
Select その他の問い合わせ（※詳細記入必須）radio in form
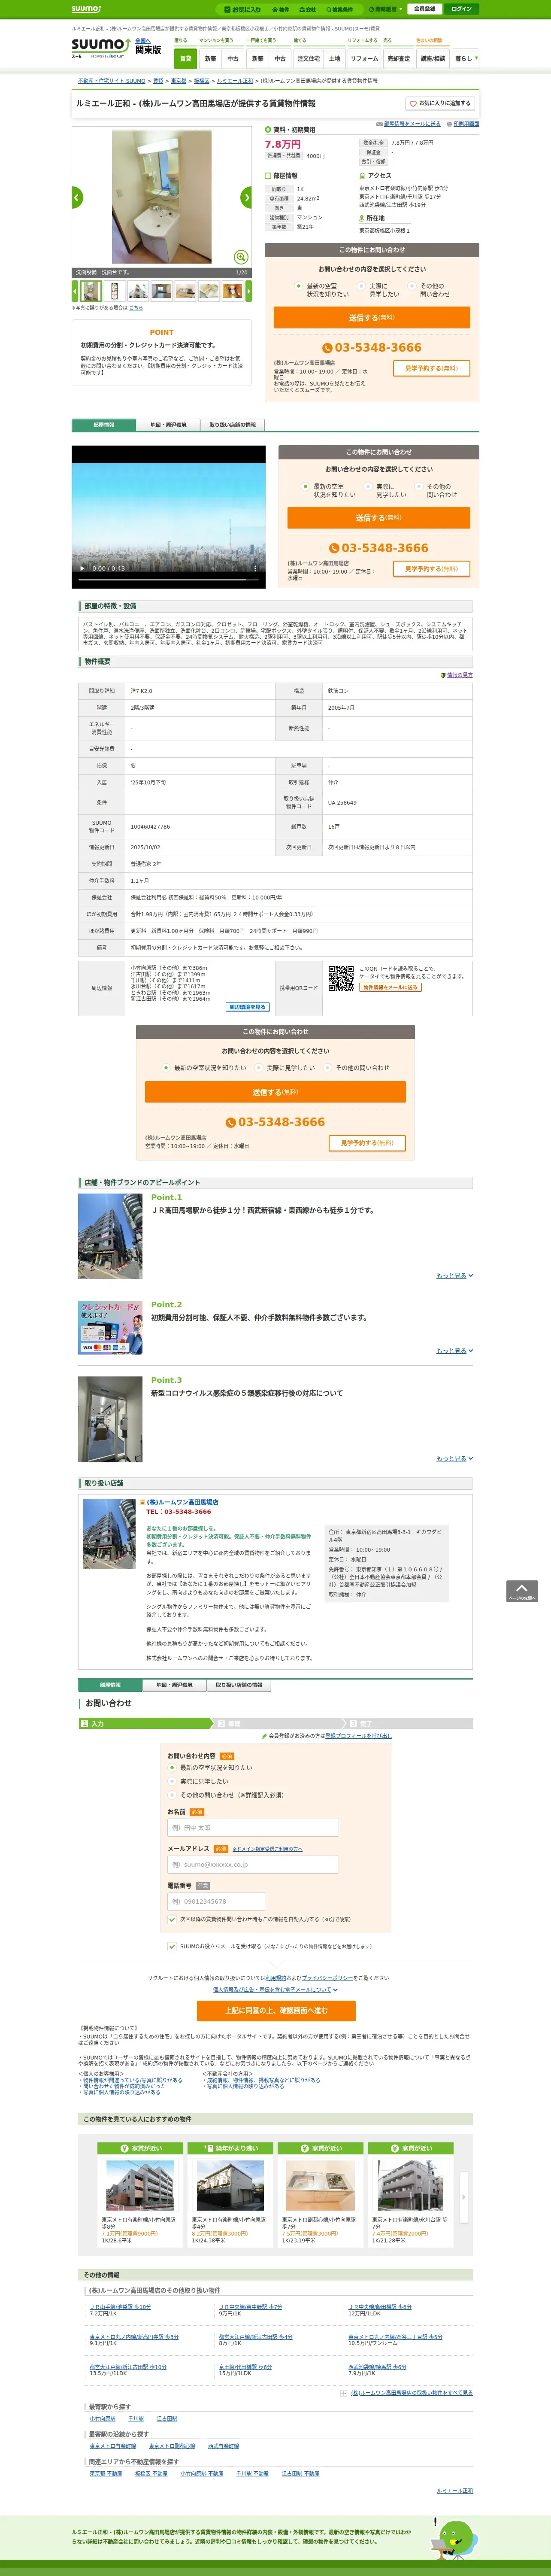click(x=173, y=1794)
